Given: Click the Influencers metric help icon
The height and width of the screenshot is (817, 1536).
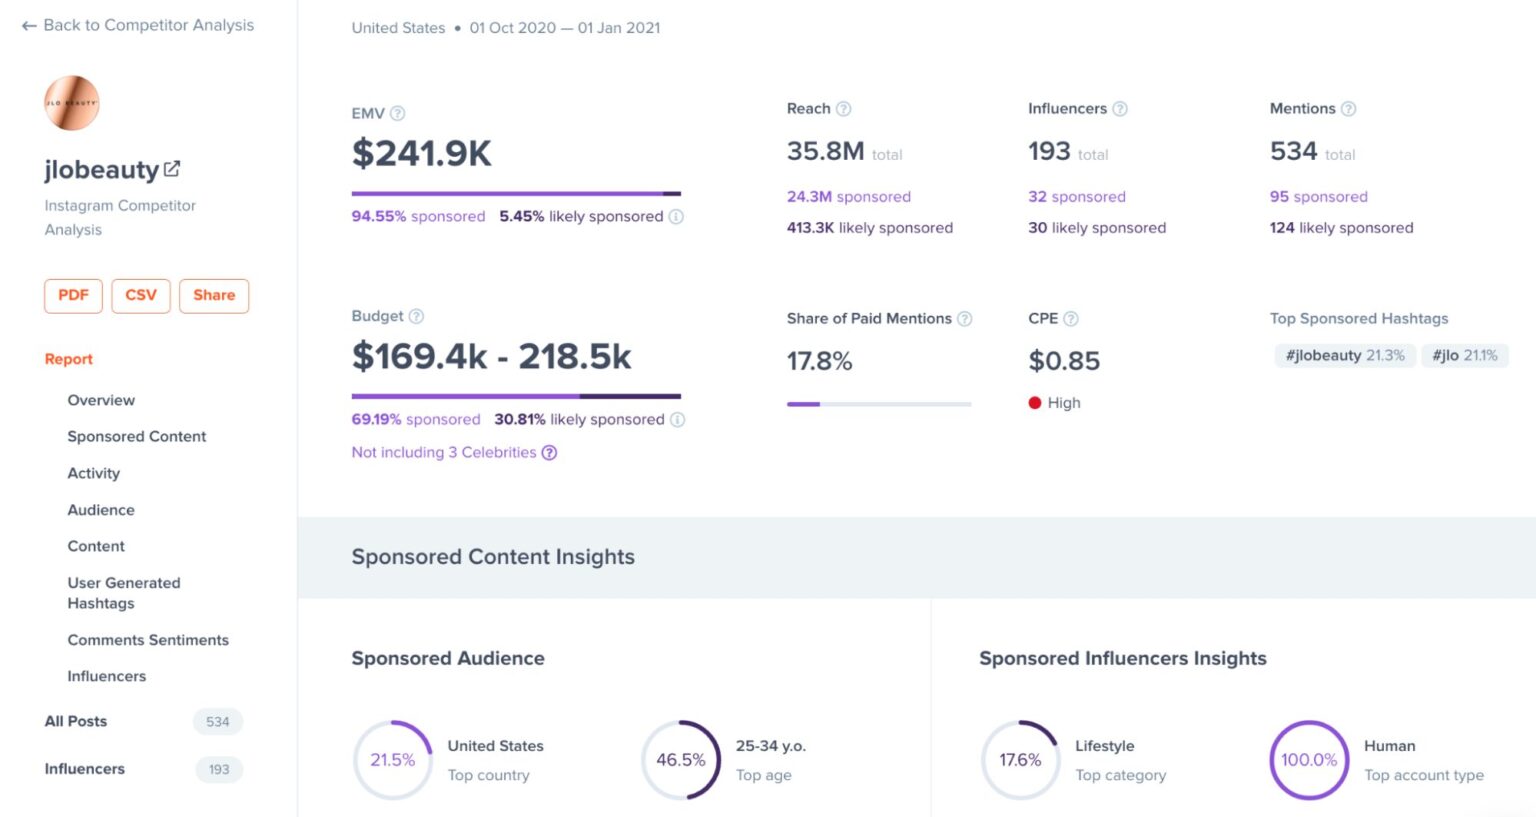Looking at the screenshot, I should [1121, 108].
